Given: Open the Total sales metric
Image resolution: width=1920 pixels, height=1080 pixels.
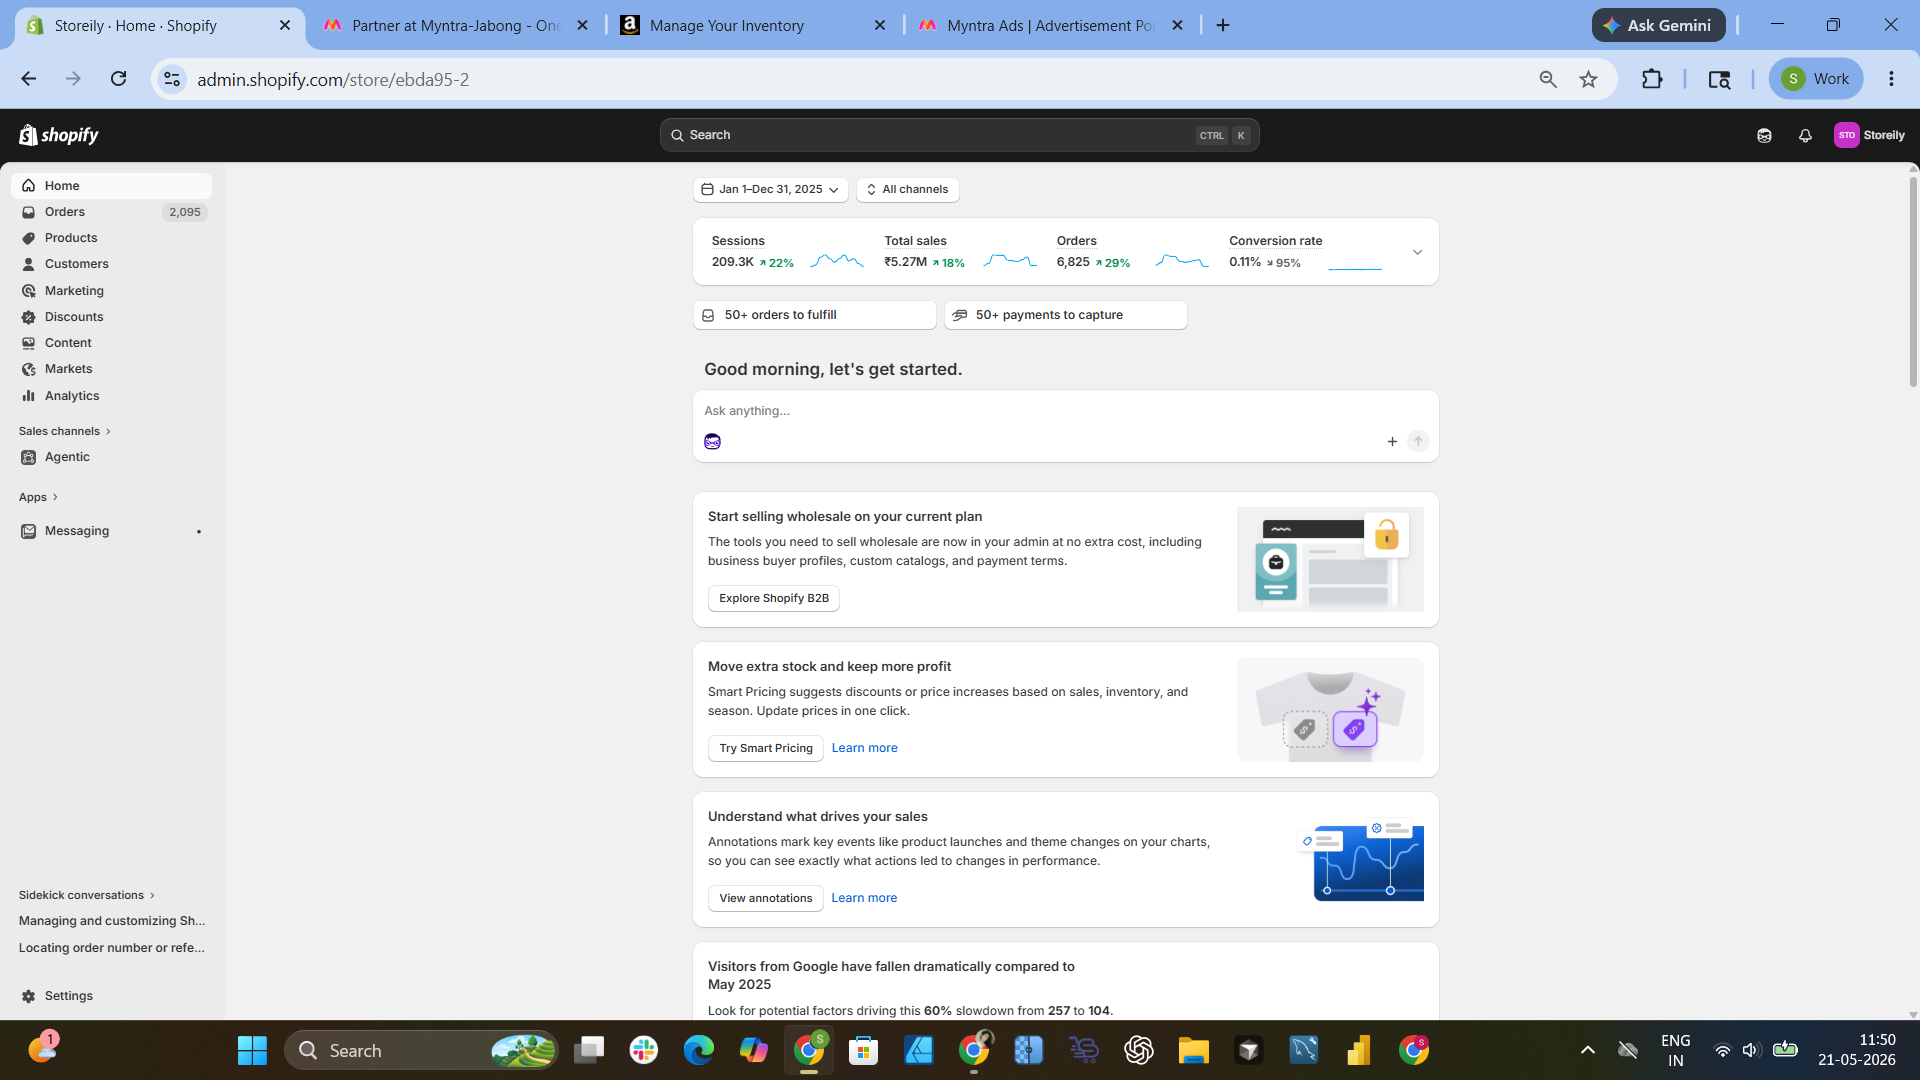Looking at the screenshot, I should point(960,252).
